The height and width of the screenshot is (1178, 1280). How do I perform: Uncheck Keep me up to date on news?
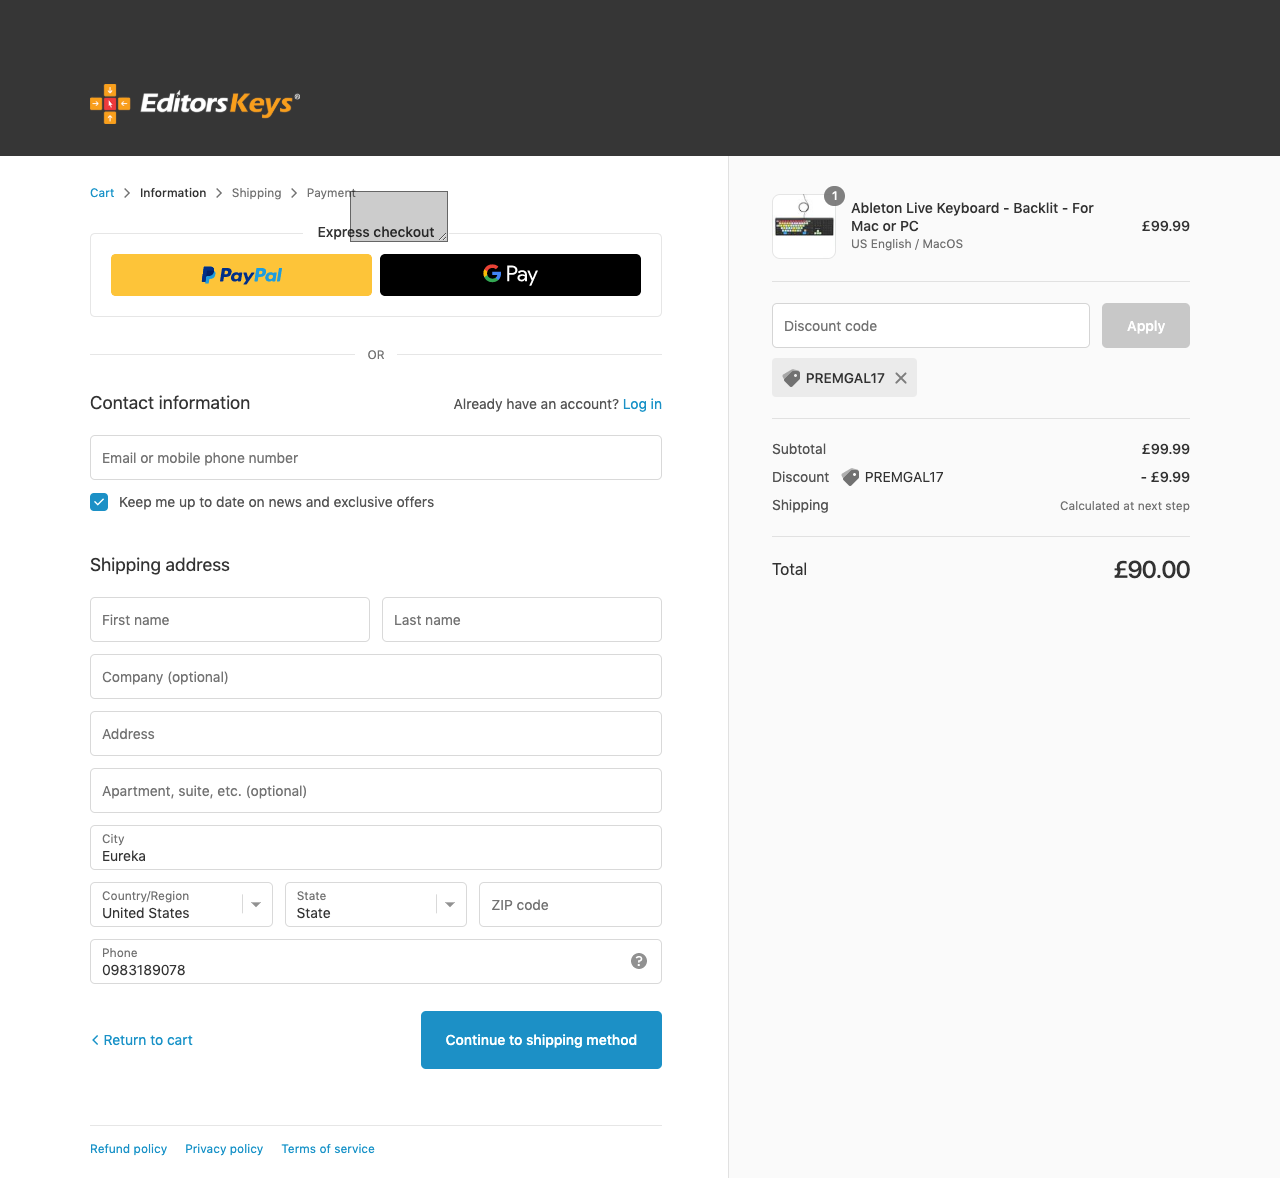pos(99,502)
